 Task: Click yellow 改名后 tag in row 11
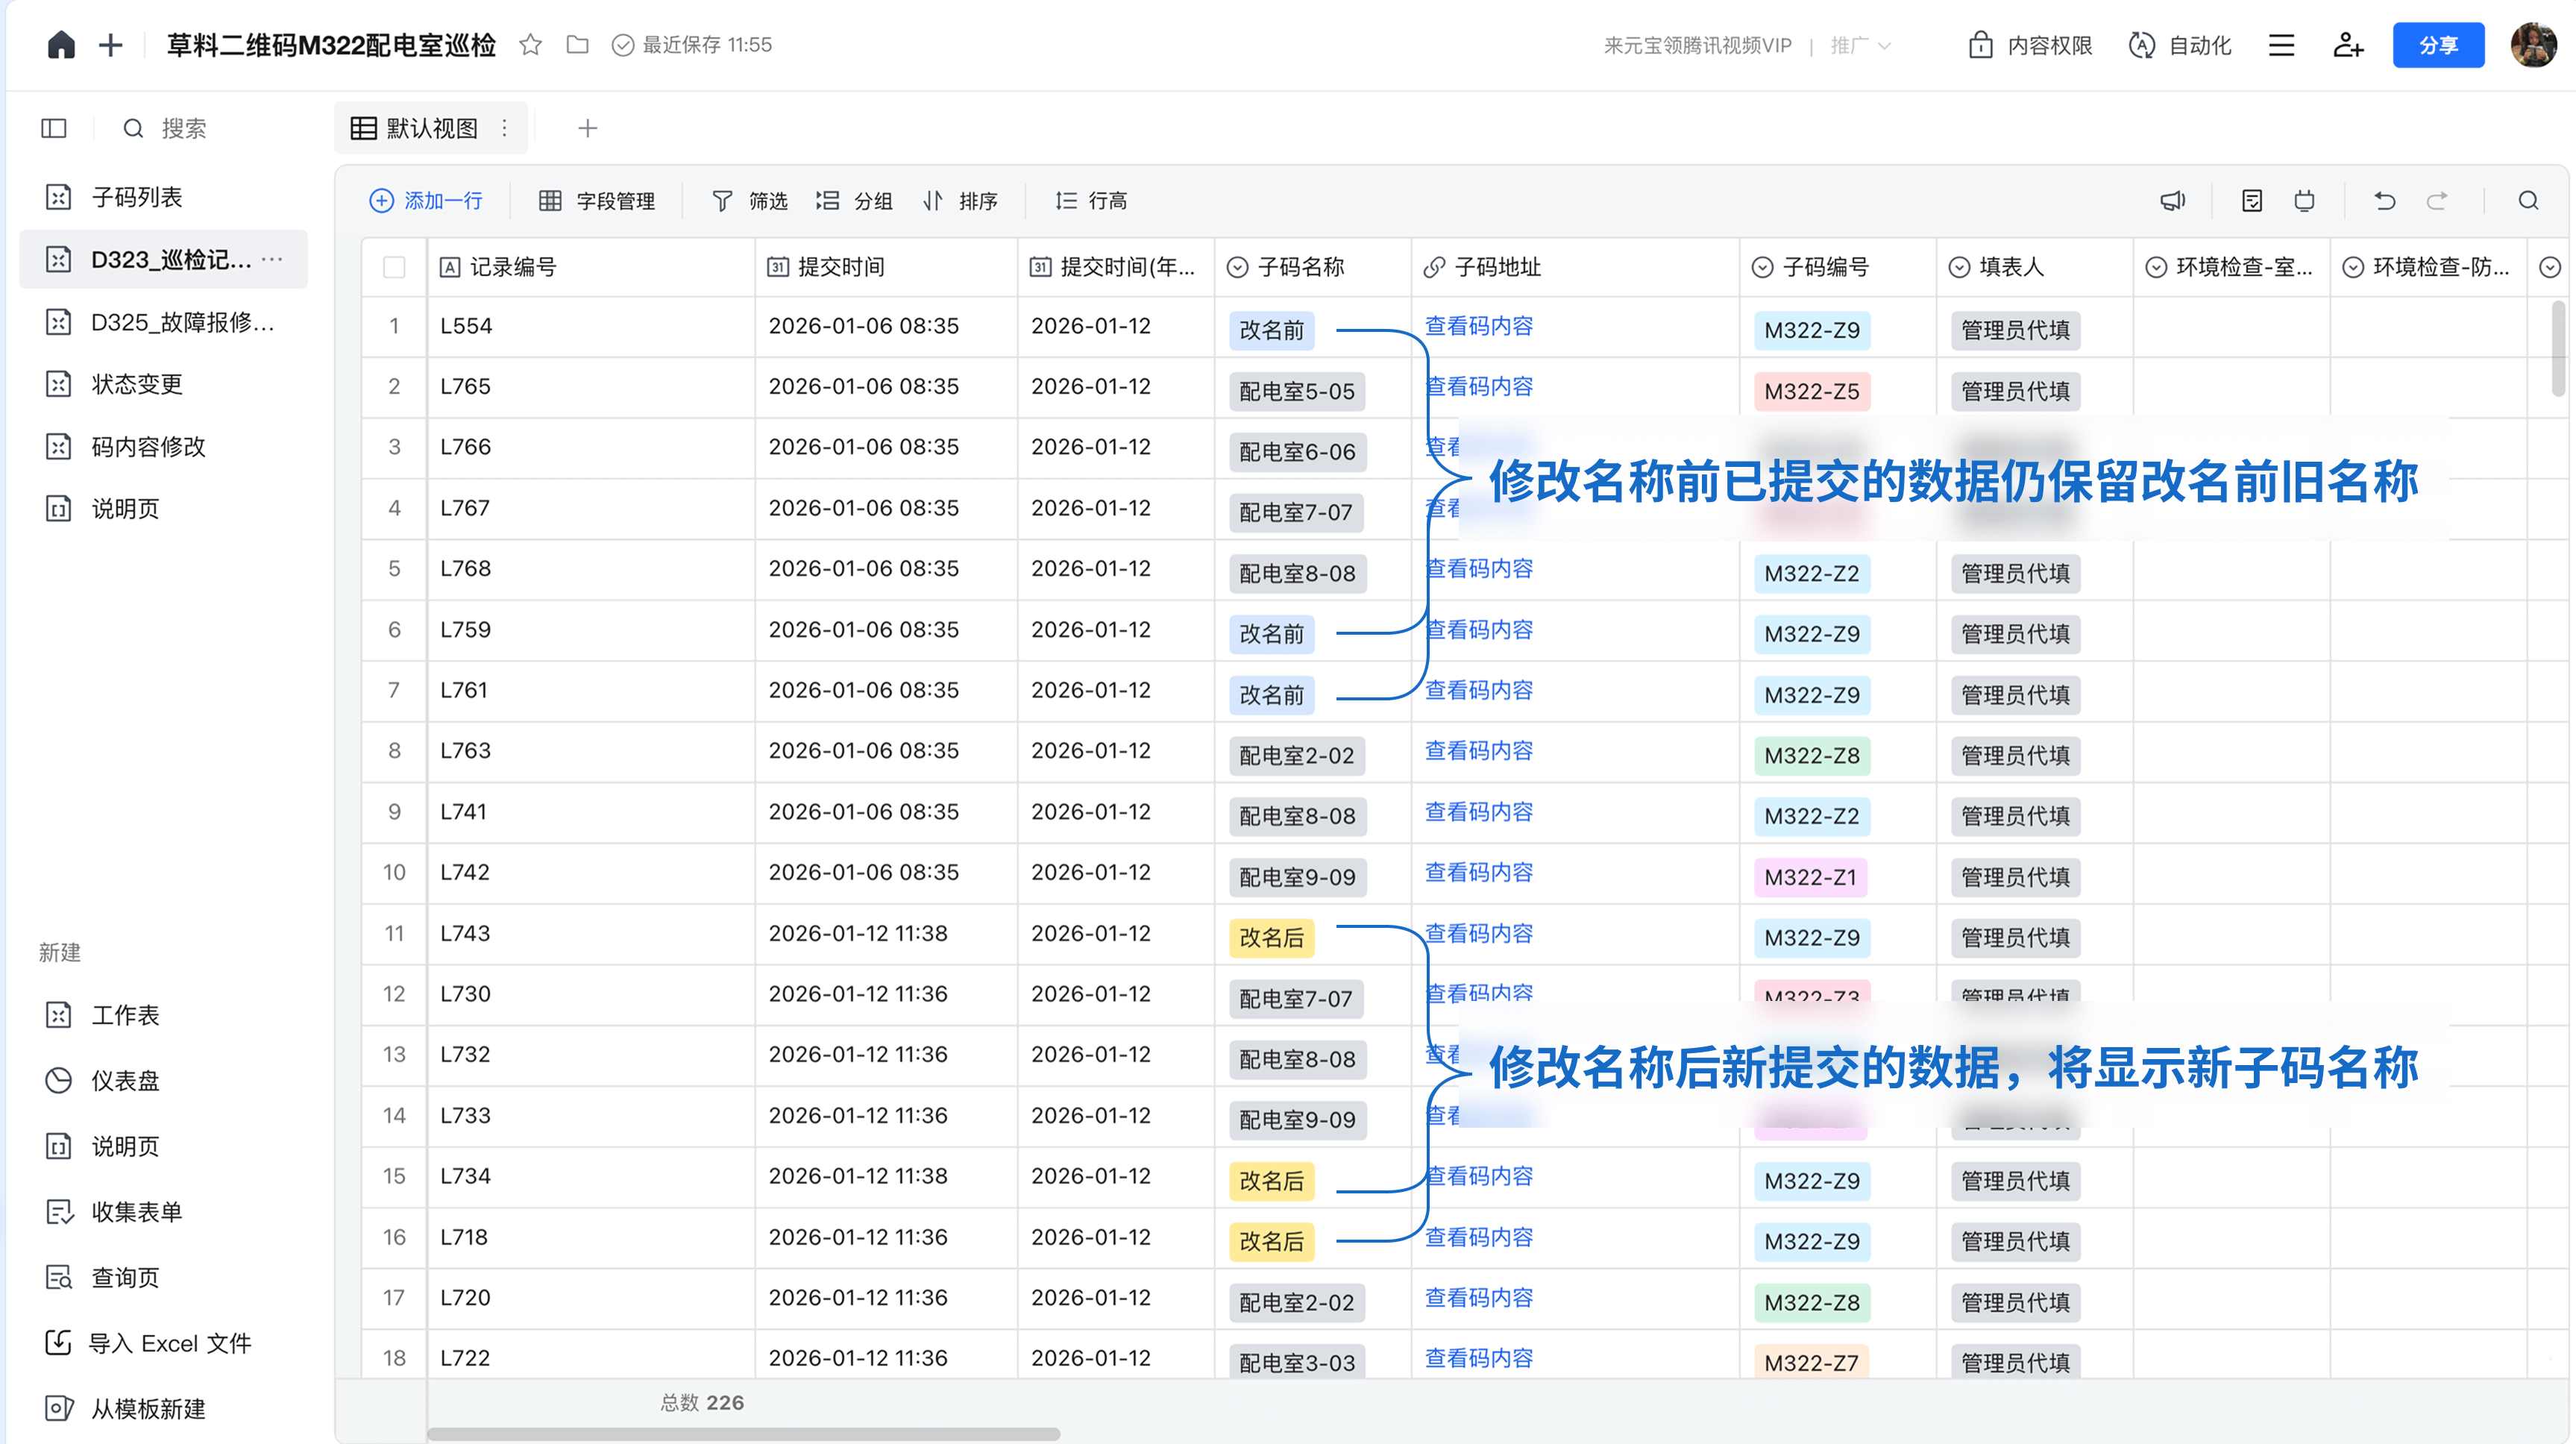click(1271, 938)
